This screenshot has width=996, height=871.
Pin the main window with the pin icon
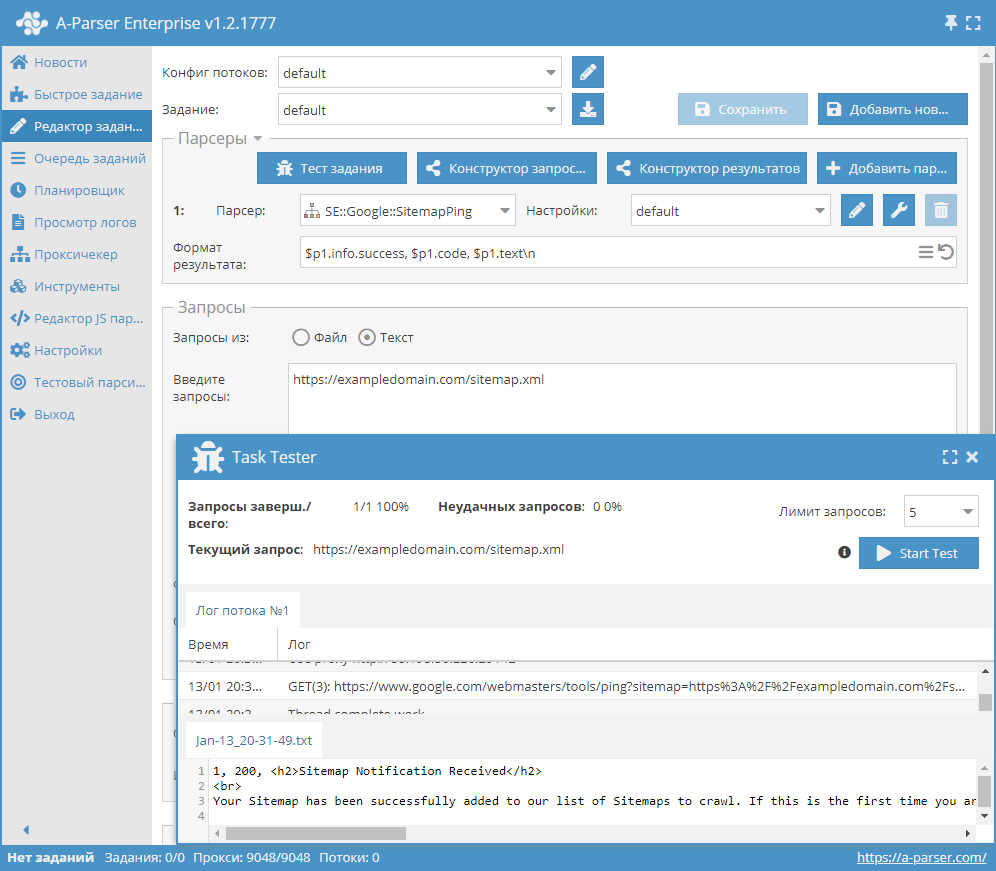[x=951, y=23]
